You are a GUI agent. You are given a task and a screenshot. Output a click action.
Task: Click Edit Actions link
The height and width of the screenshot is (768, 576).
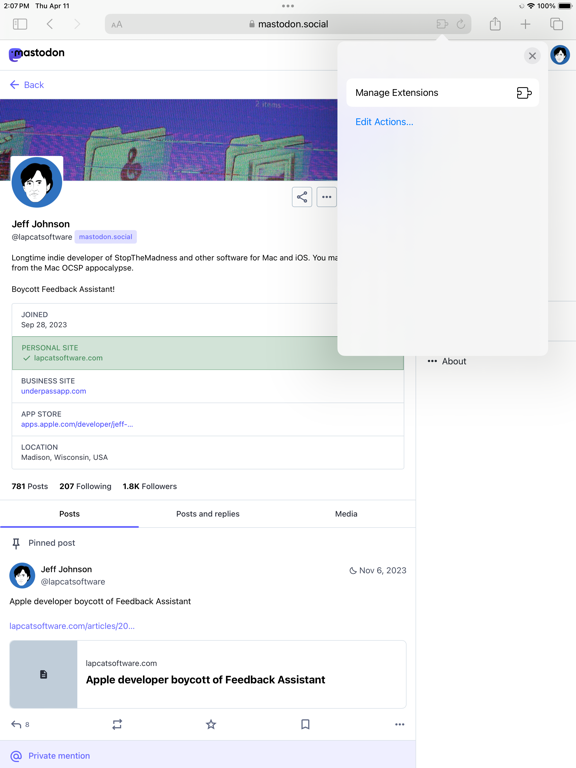384,122
